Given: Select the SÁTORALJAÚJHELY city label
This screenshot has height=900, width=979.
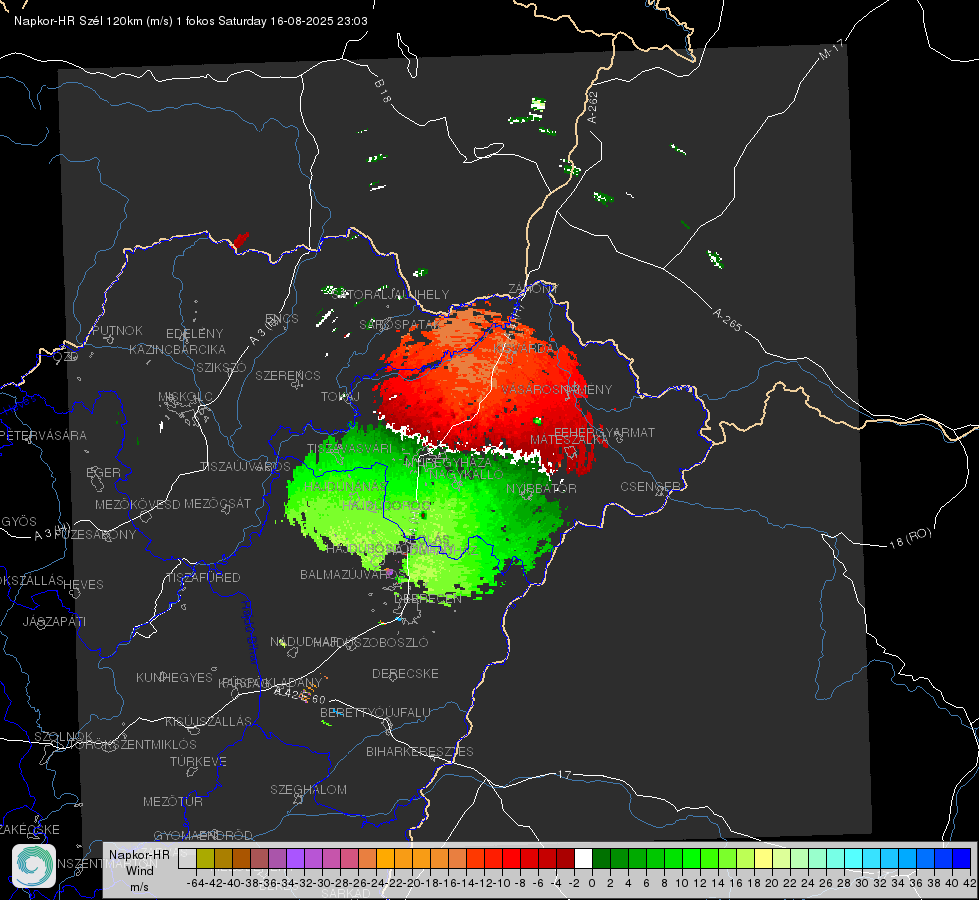Looking at the screenshot, I should pos(390,294).
